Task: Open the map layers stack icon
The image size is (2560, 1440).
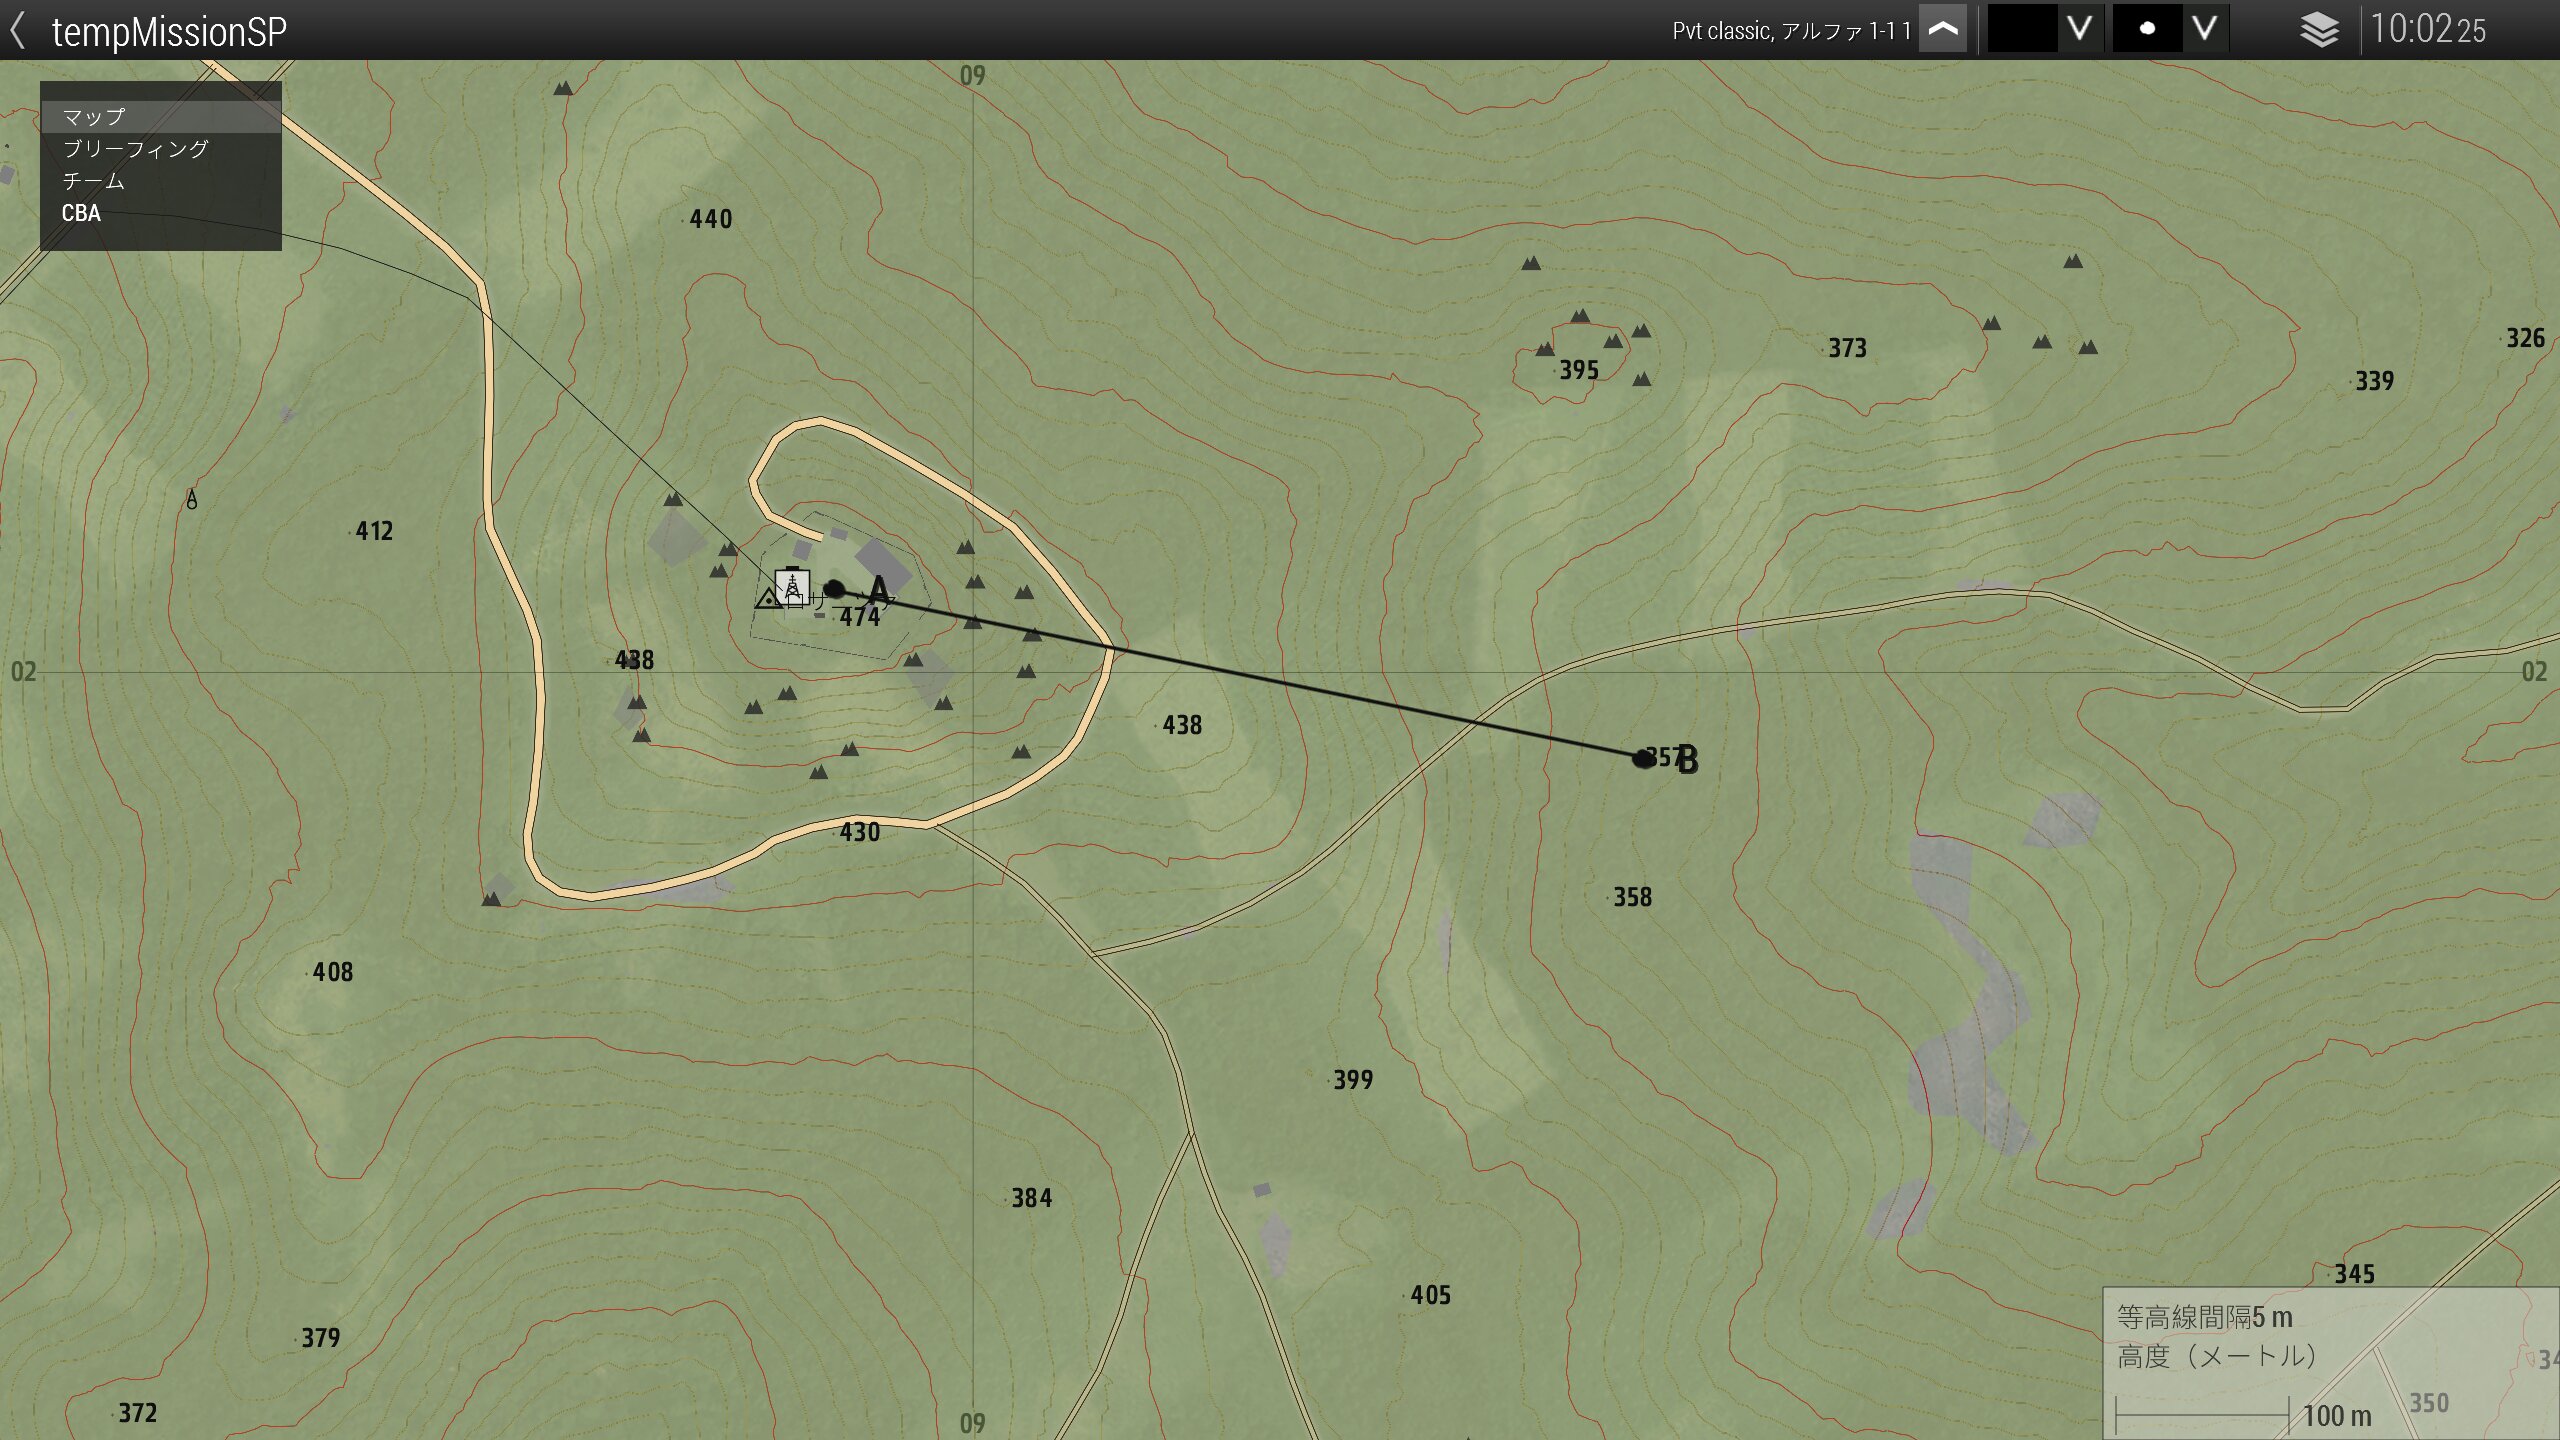Action: pyautogui.click(x=2319, y=30)
